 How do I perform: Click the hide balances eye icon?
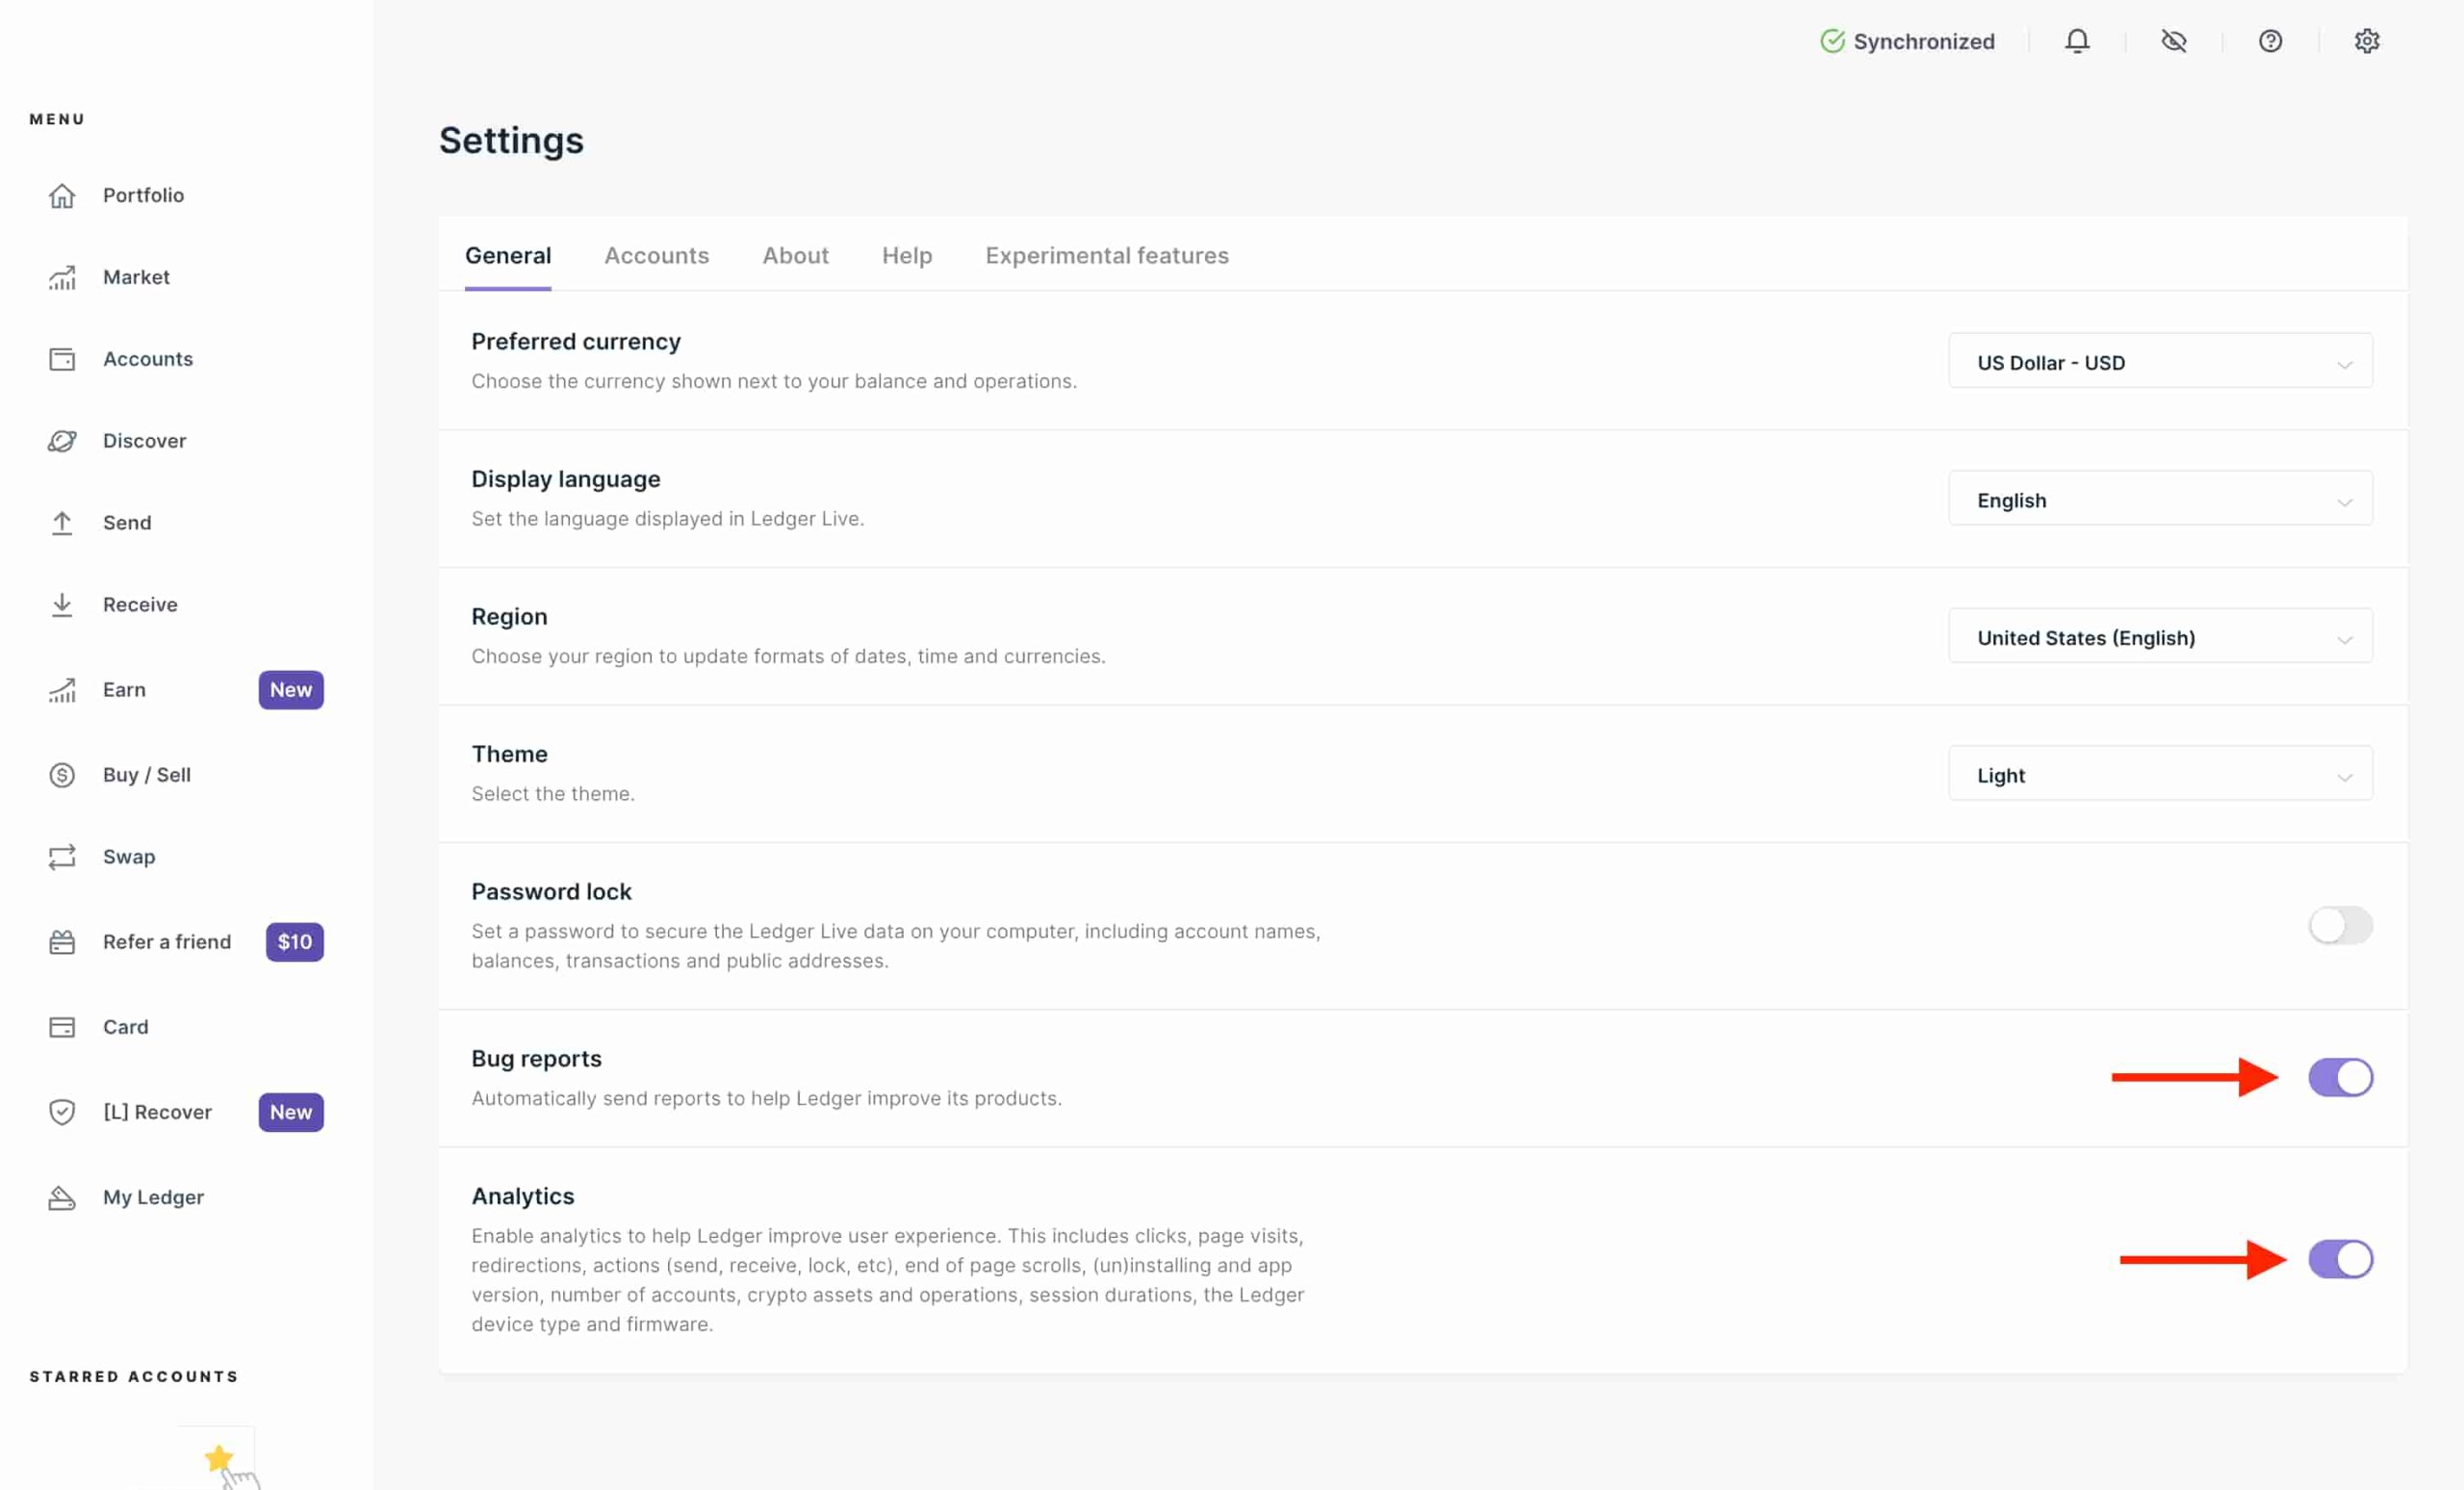pyautogui.click(x=2173, y=41)
